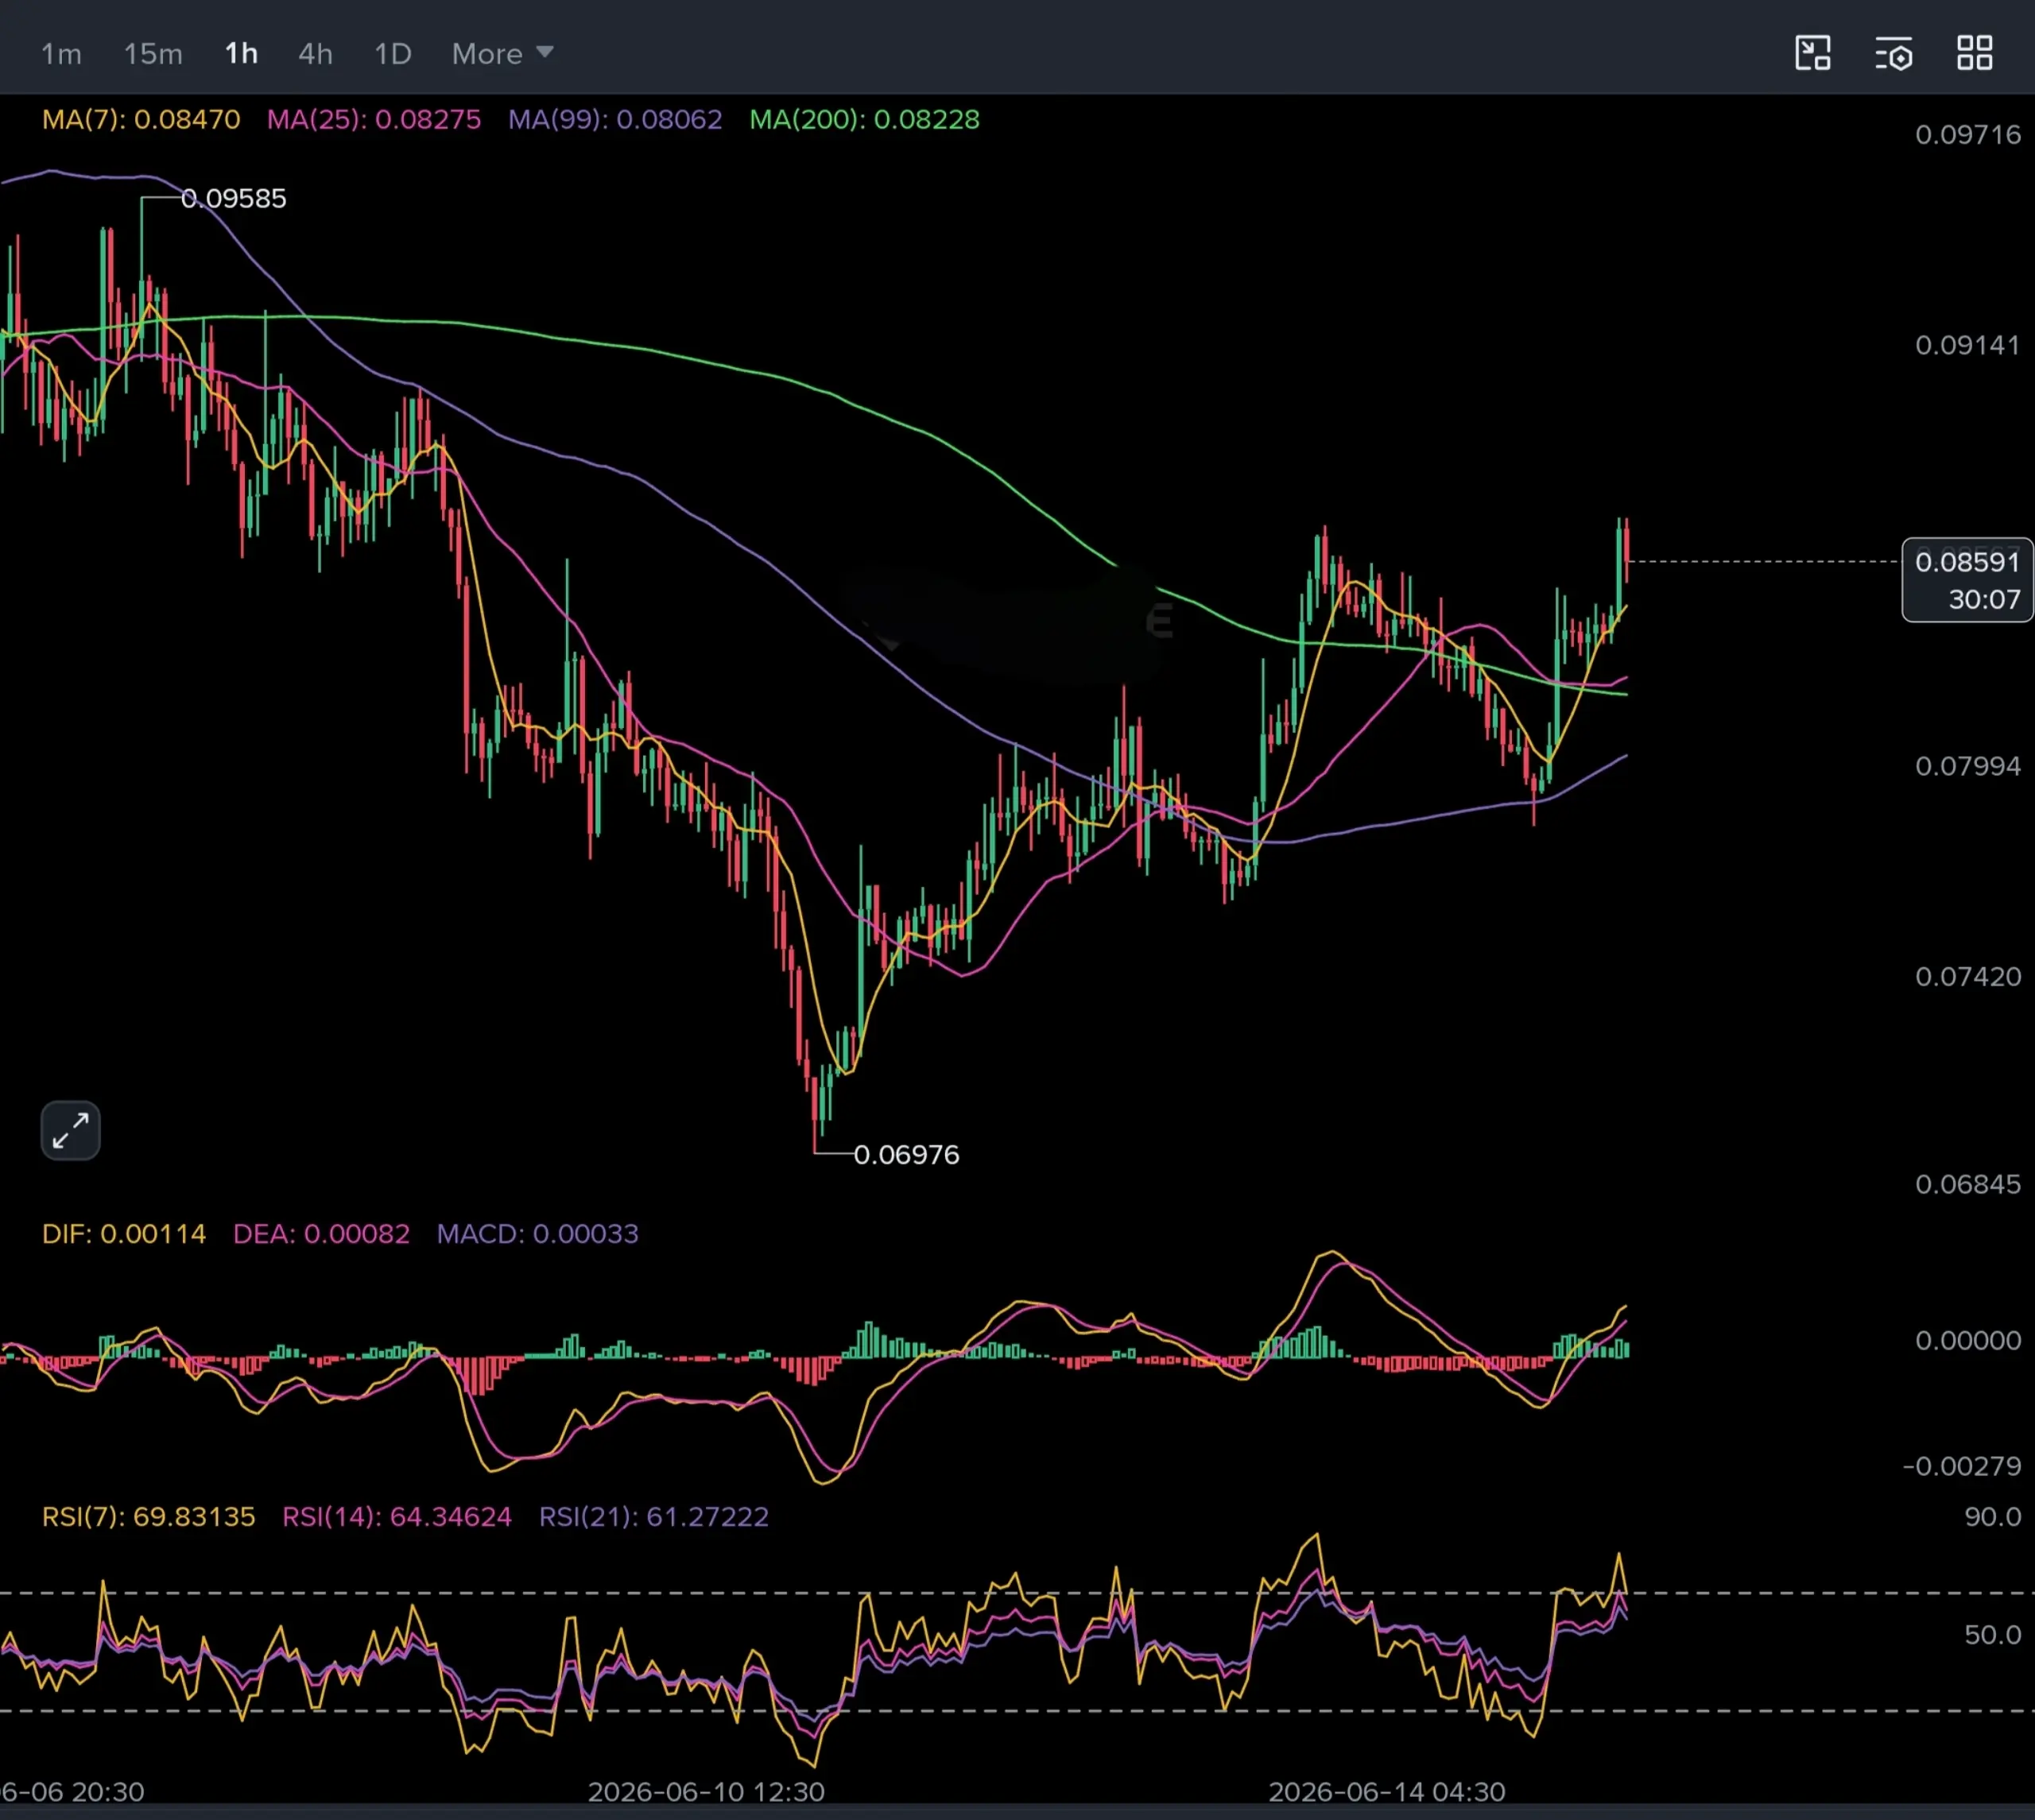Switch to the 1m timeframe

[61, 54]
